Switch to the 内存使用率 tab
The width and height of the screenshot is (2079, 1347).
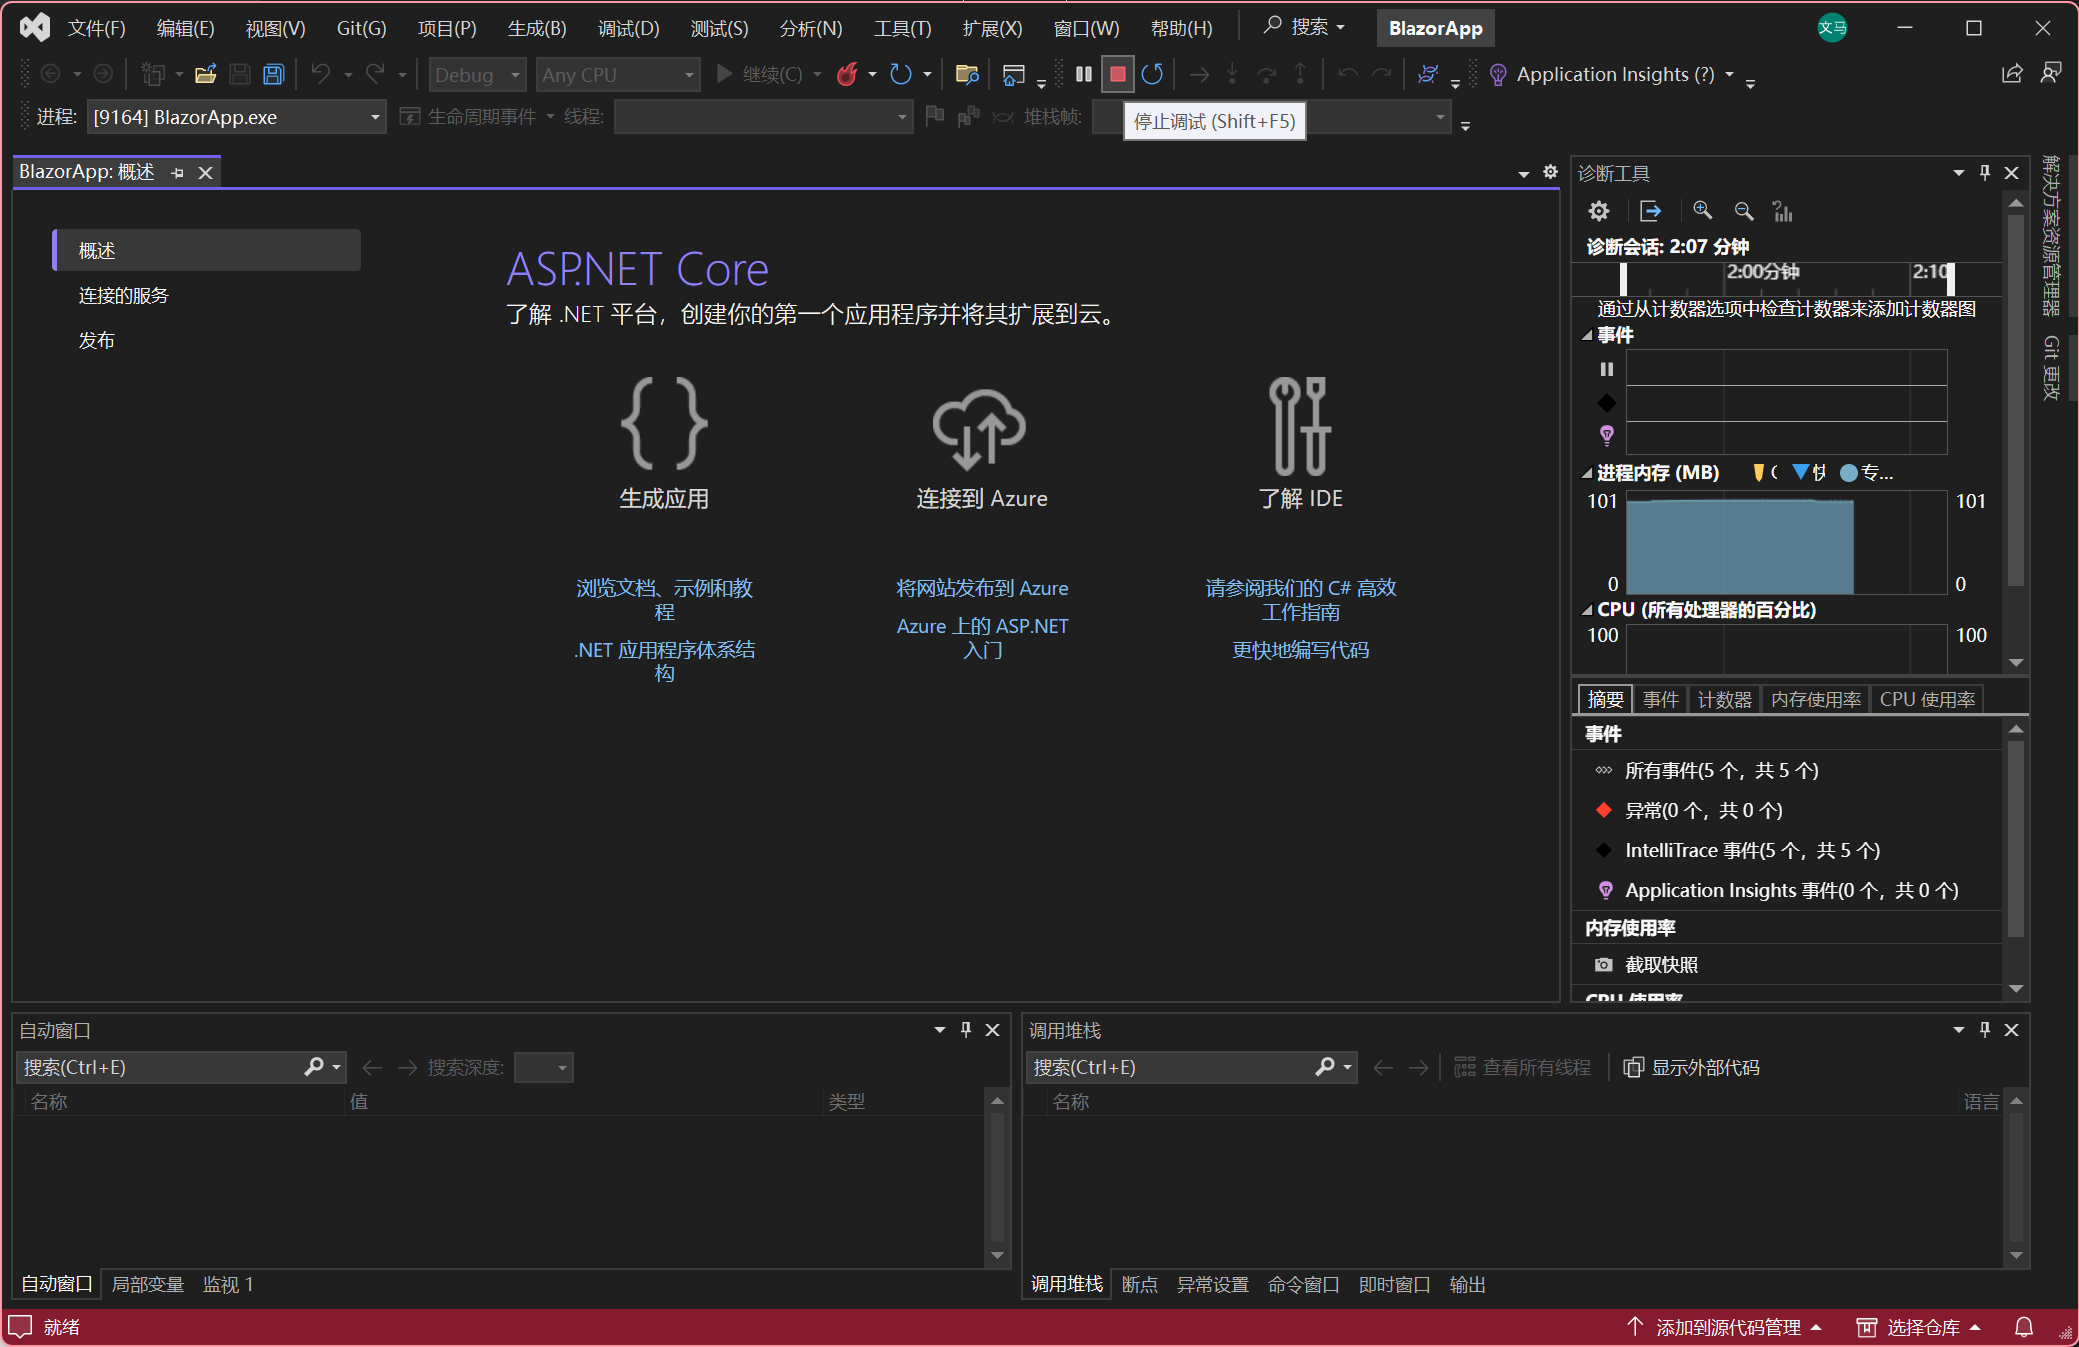click(1815, 699)
